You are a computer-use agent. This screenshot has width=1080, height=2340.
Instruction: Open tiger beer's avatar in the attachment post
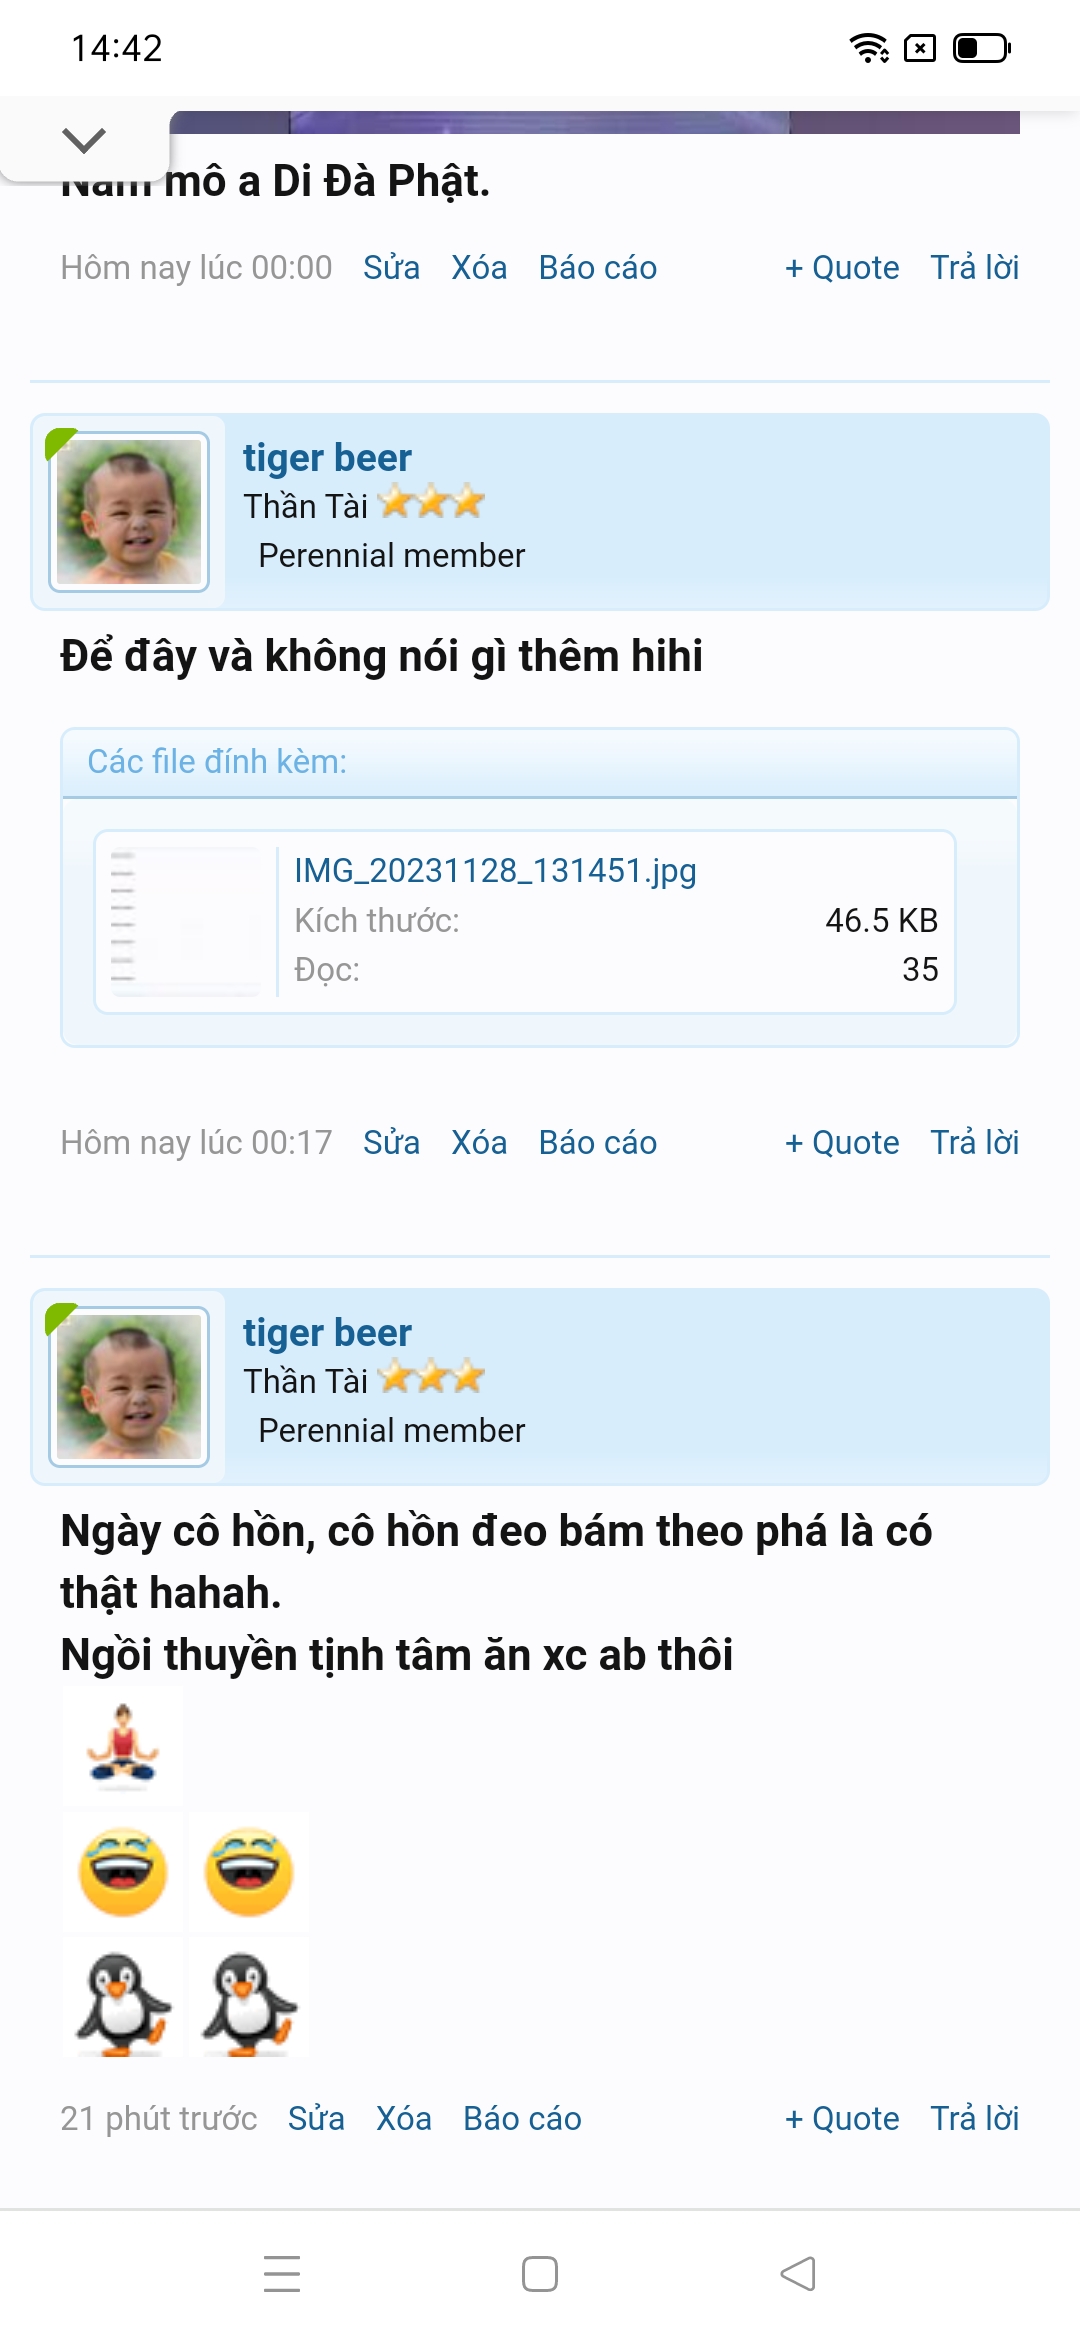[x=129, y=512]
